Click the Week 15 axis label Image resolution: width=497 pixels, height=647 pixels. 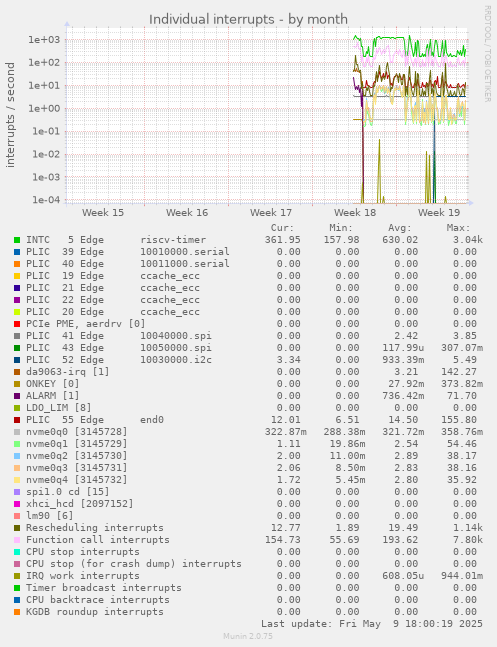point(103,213)
